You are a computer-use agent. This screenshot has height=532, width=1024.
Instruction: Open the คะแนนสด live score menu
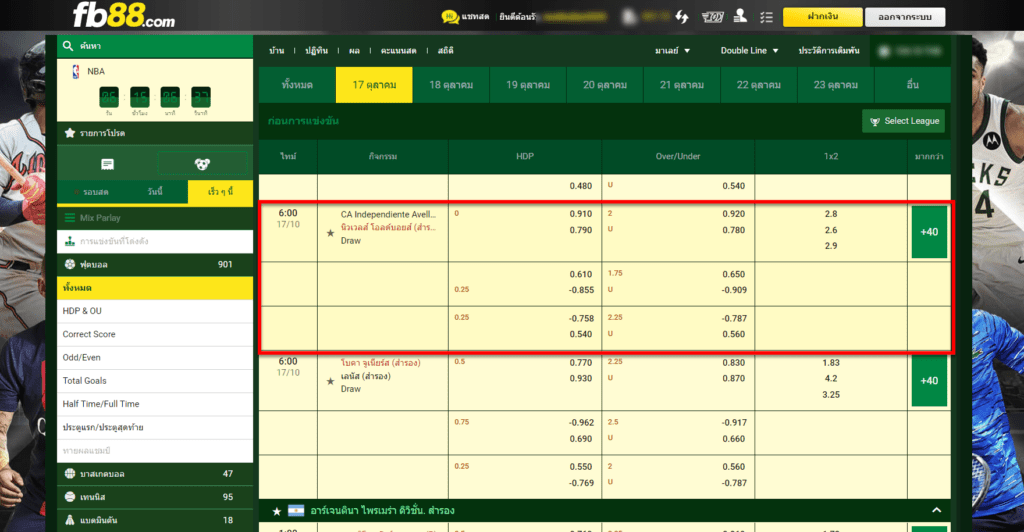(398, 50)
